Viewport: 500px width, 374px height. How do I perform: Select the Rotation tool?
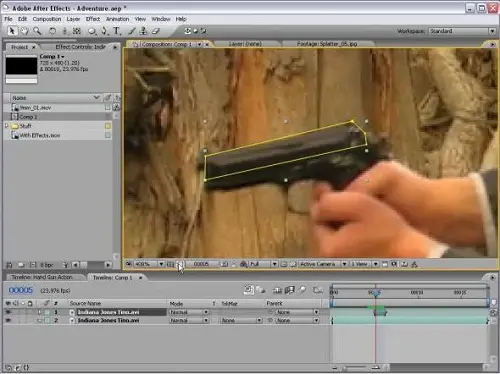[x=52, y=31]
